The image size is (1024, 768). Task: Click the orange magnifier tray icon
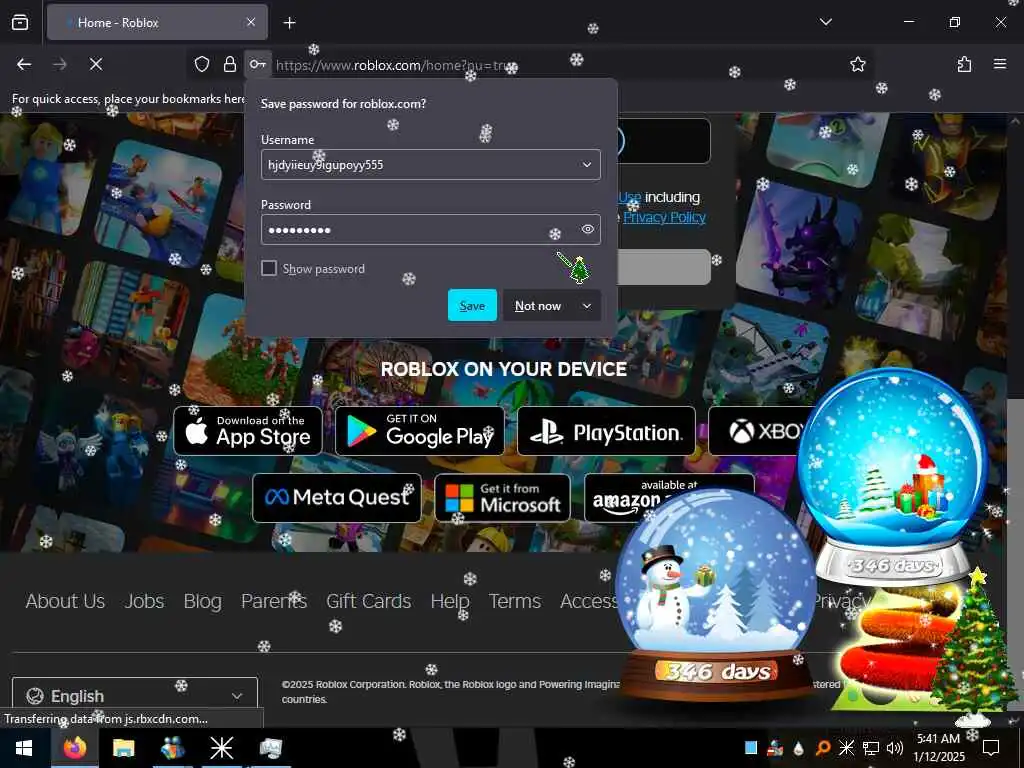(x=823, y=748)
